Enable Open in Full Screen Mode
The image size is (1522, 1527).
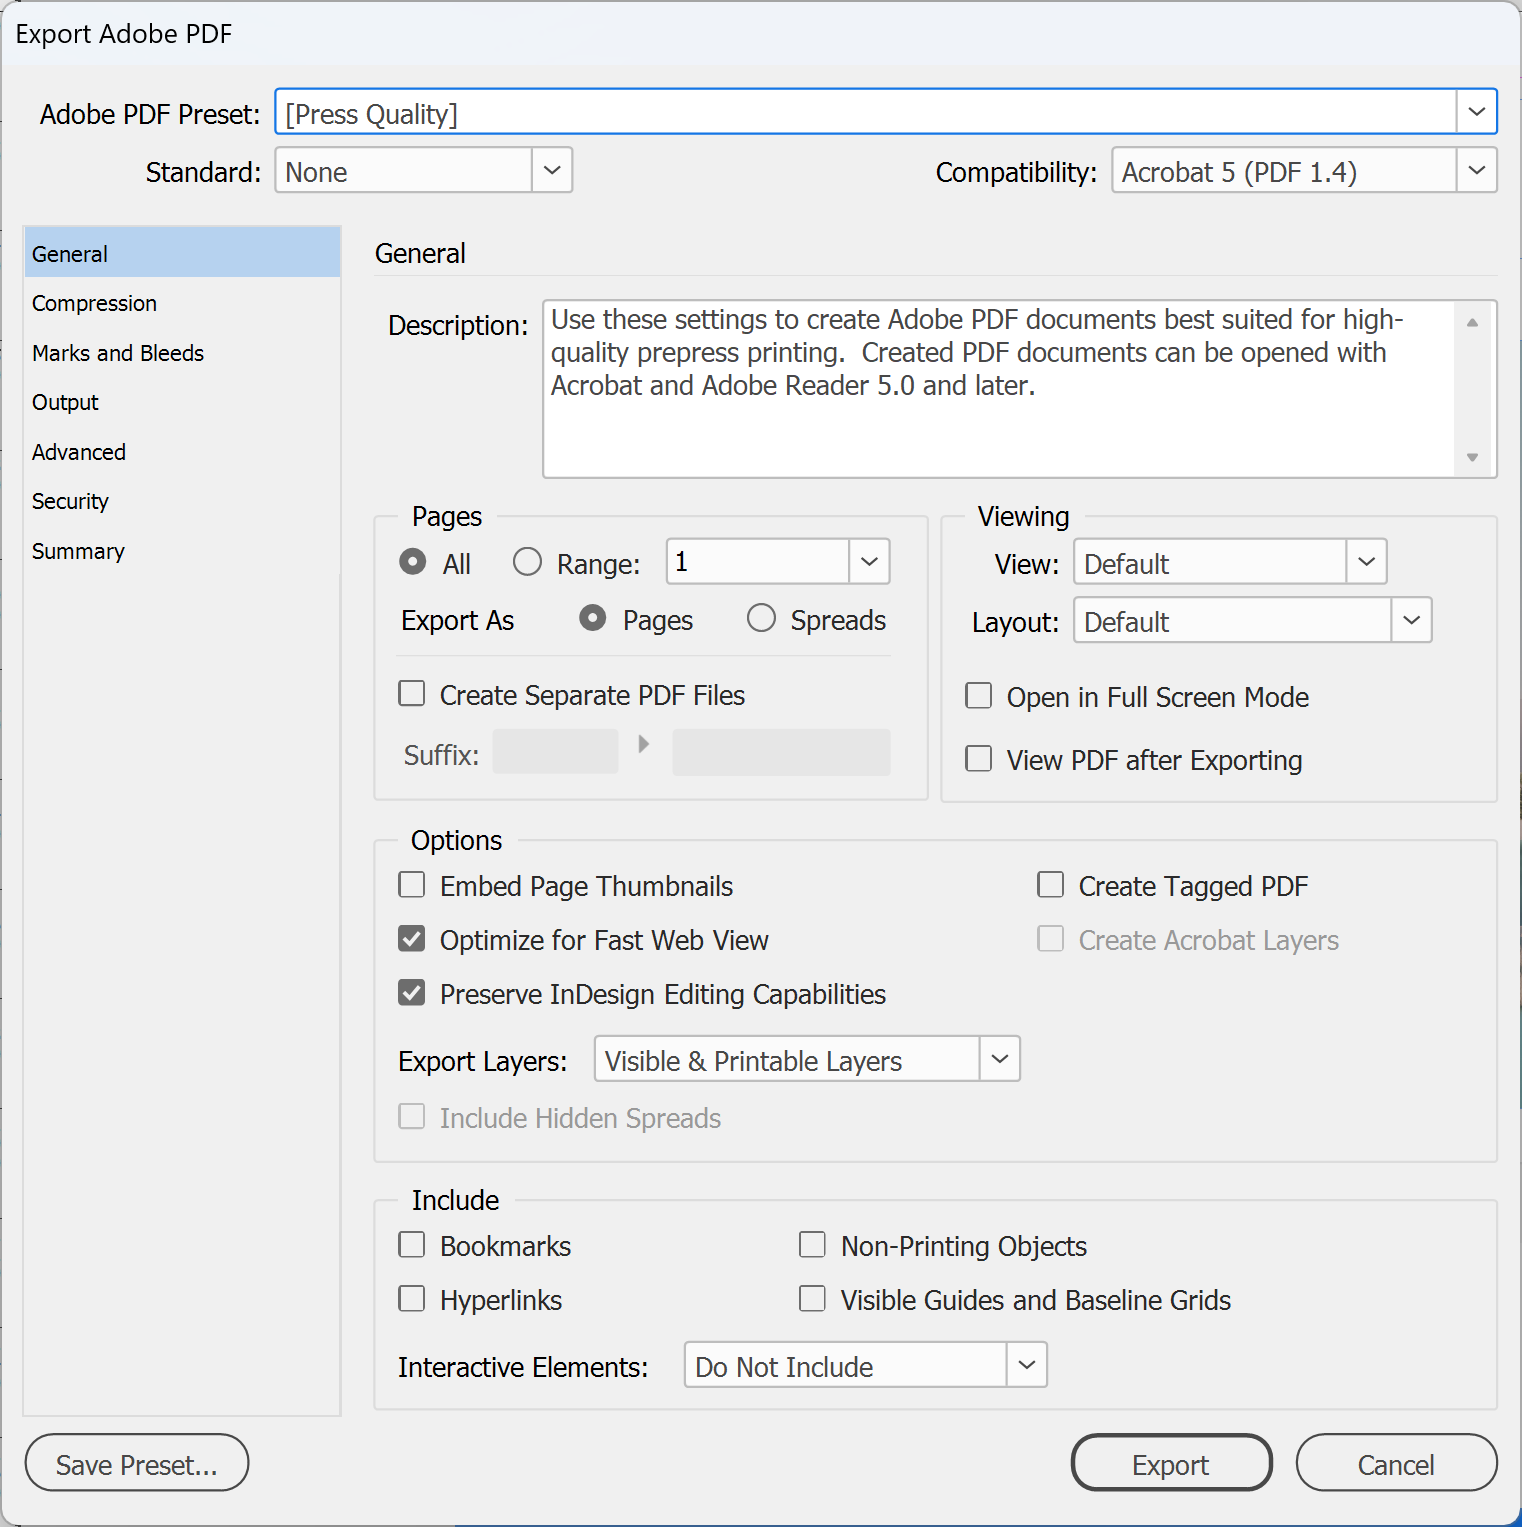[978, 695]
